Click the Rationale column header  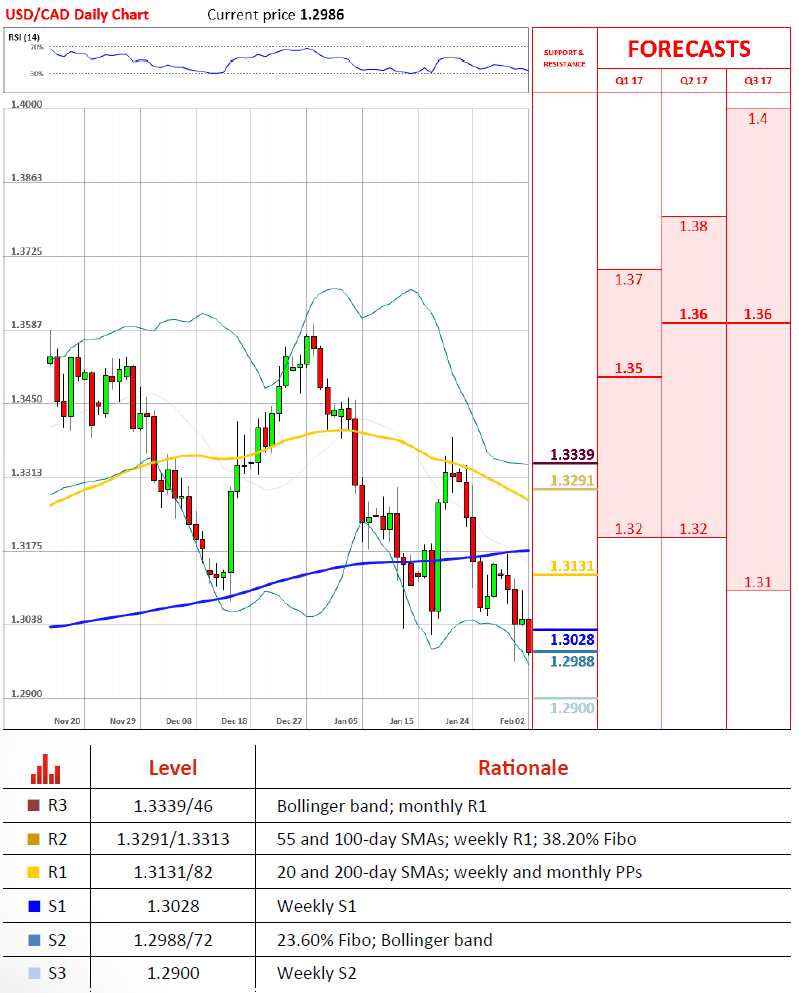coord(522,768)
